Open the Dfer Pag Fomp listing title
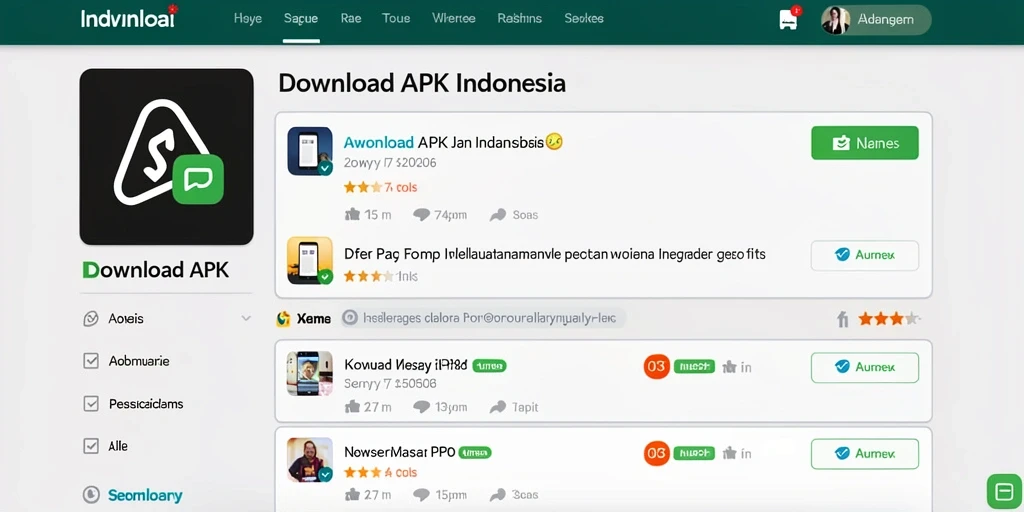The height and width of the screenshot is (512, 1024). point(554,253)
